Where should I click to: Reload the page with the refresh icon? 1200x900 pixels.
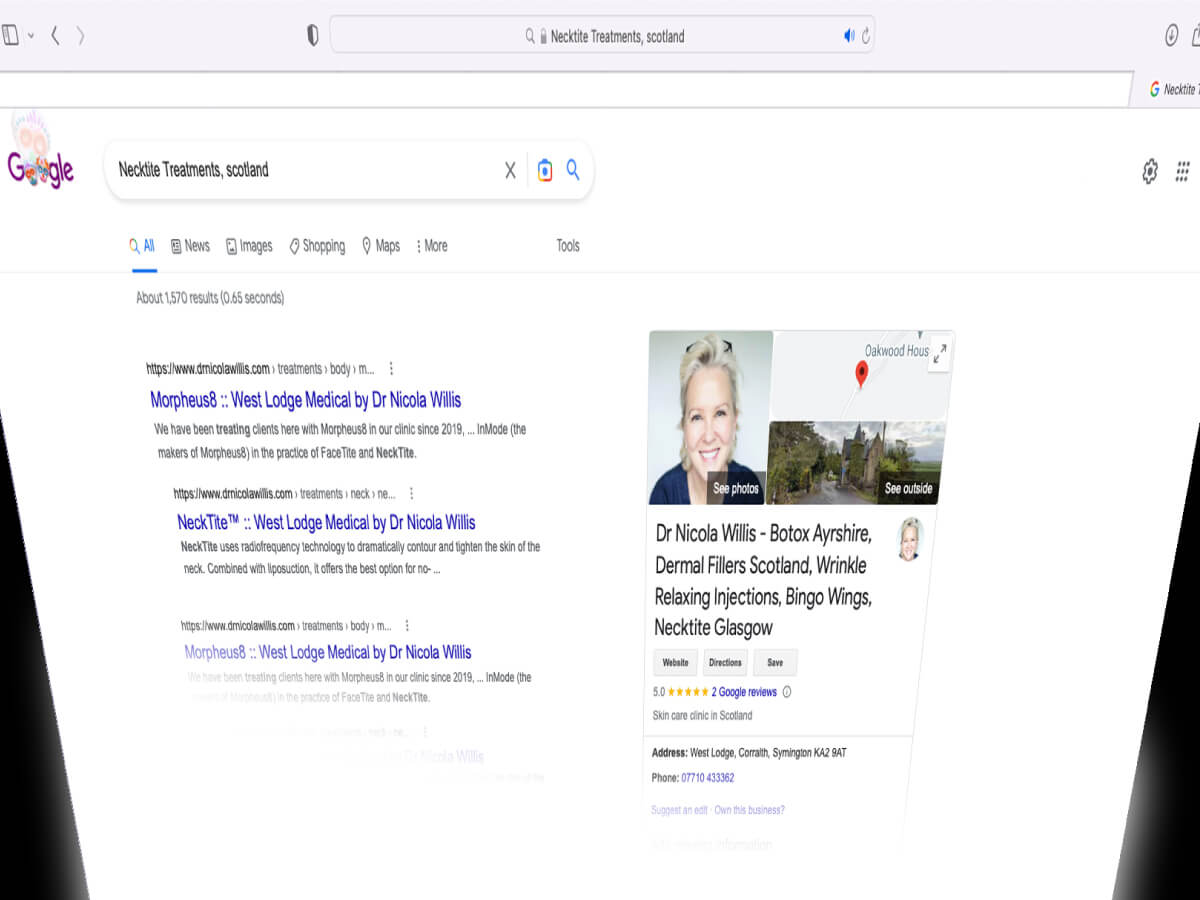coord(866,36)
